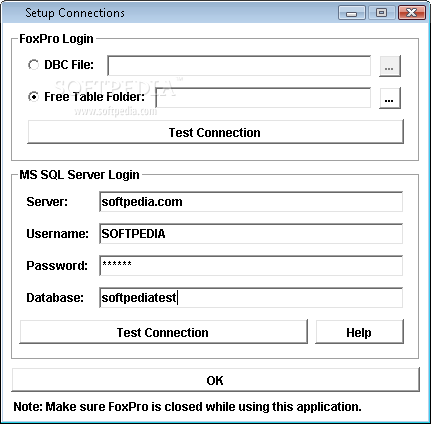Click the DBC File path input field
Viewport: 431px width, 424px height.
(x=239, y=66)
